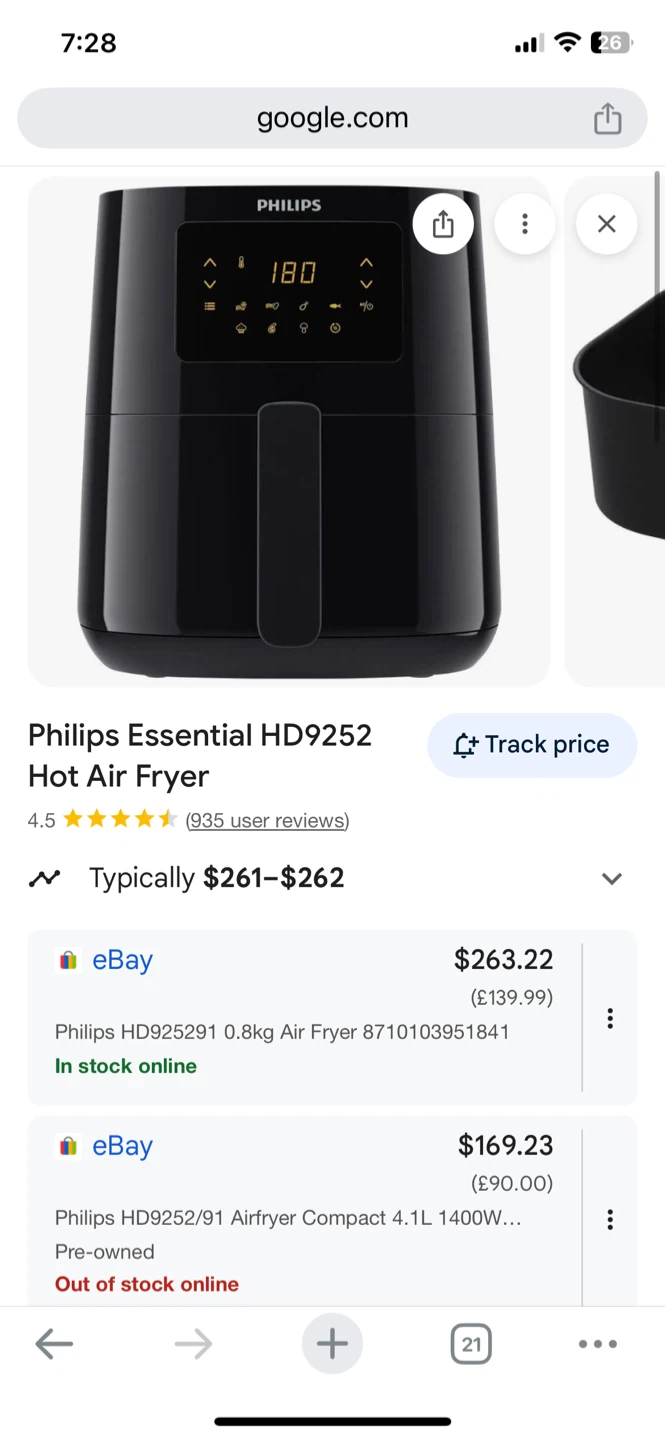This screenshot has height=1440, width=665.
Task: Tap the three-dot browser menu at bottom right
Action: tap(597, 1343)
